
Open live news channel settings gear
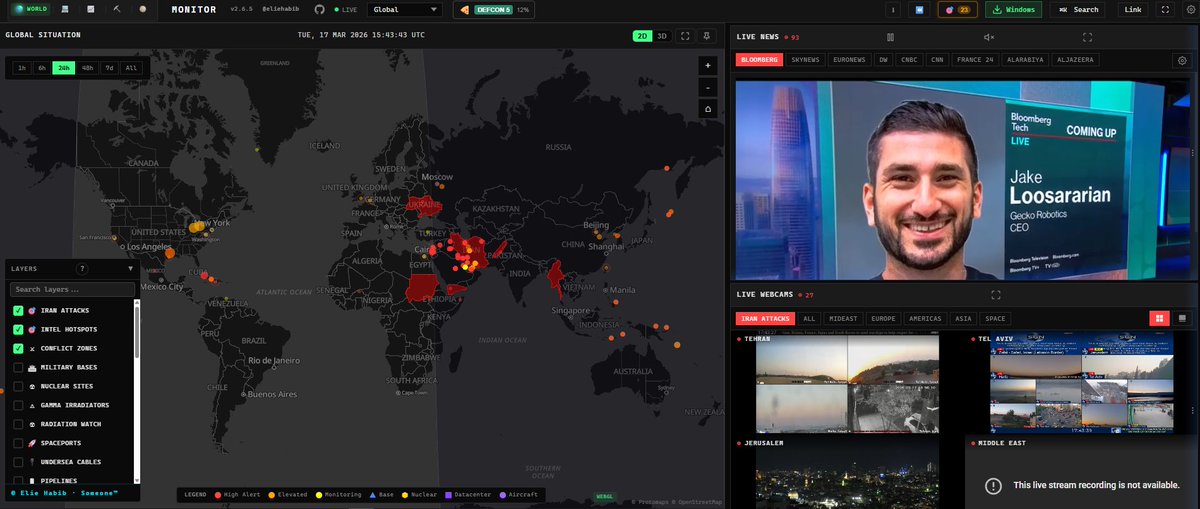[x=1180, y=60]
